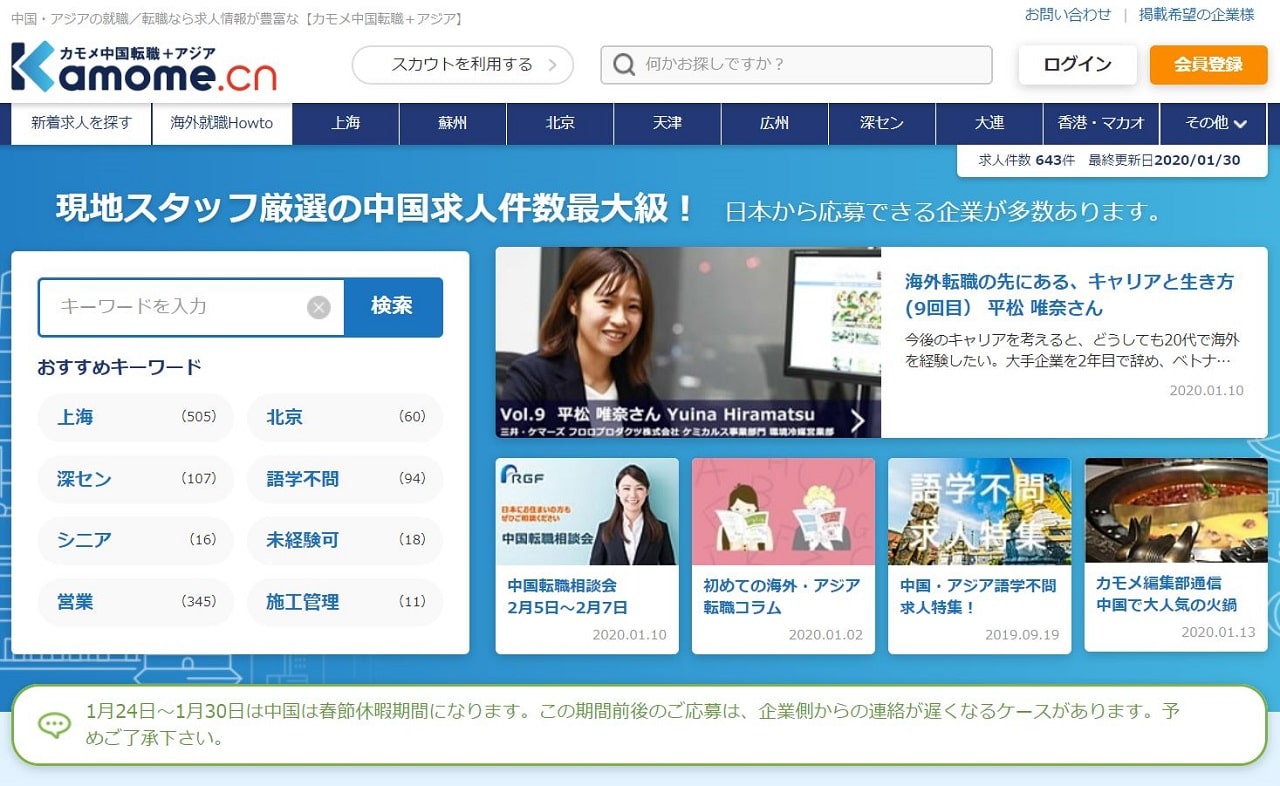
Task: Click the speech bubble notice icon
Action: [54, 725]
